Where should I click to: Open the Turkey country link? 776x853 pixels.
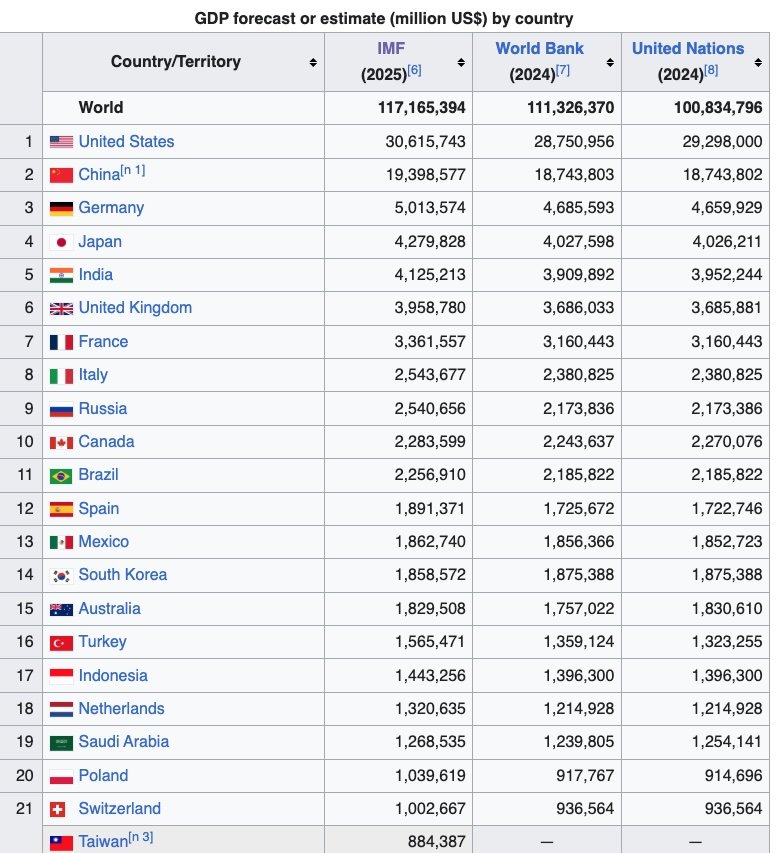pyautogui.click(x=102, y=642)
